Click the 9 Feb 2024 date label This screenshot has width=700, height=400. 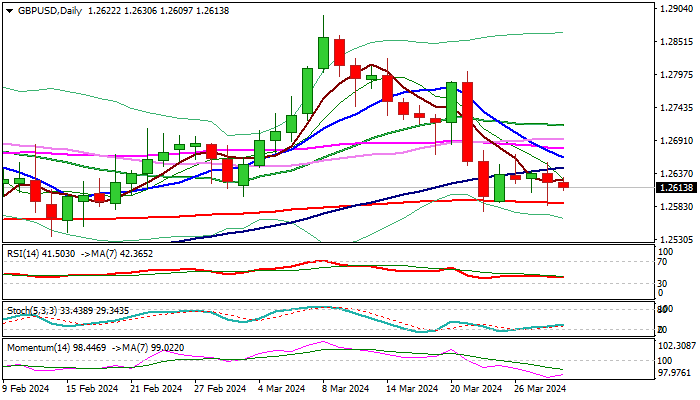coord(25,389)
